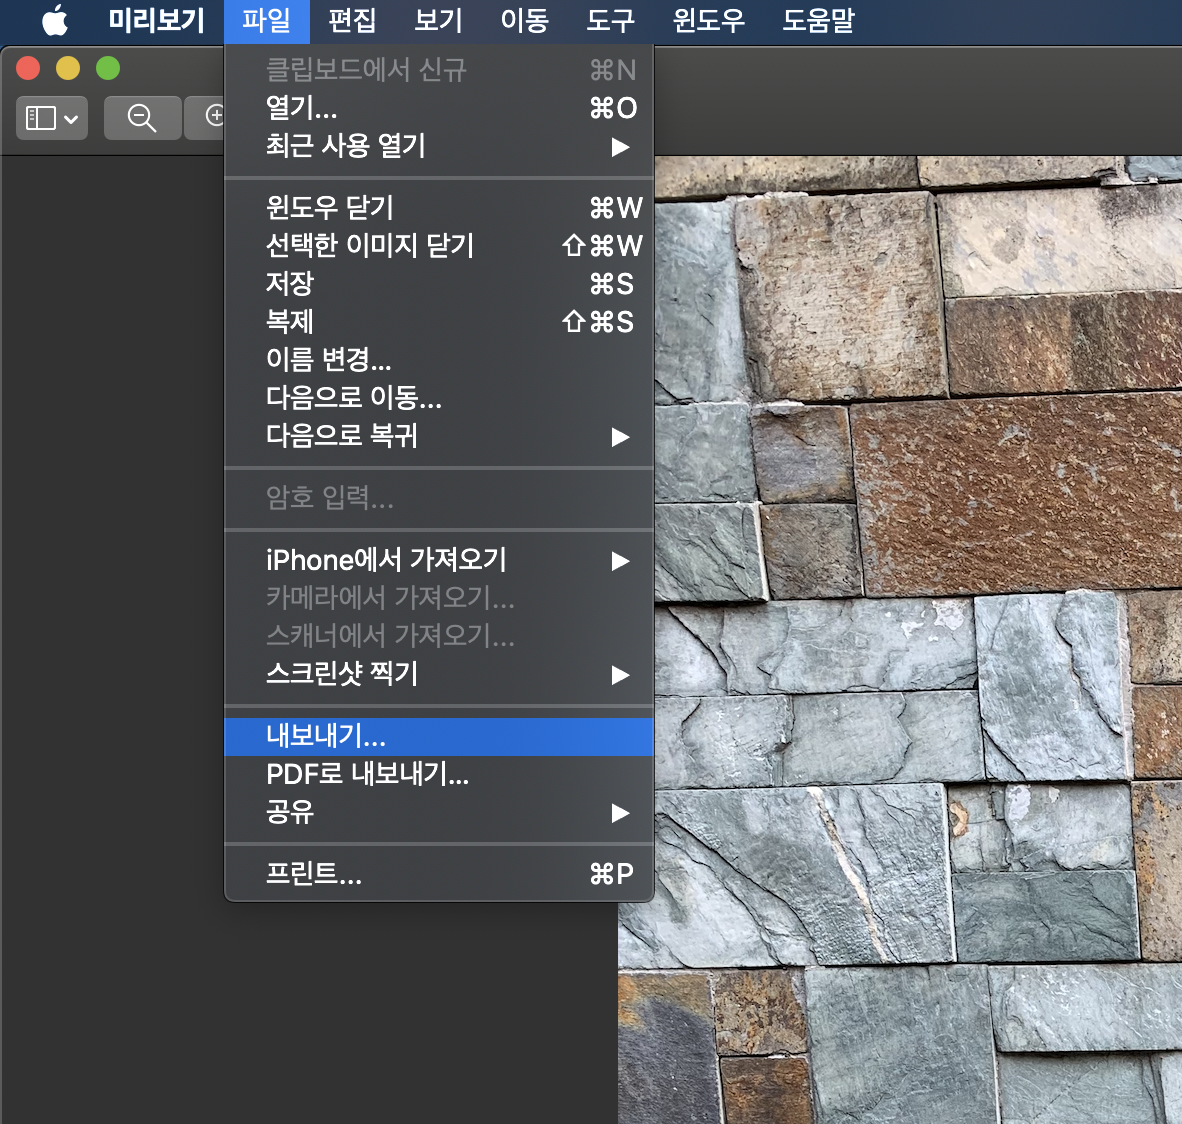Expand the 다음으로 복귀 submenu
The height and width of the screenshot is (1124, 1182).
(x=439, y=436)
